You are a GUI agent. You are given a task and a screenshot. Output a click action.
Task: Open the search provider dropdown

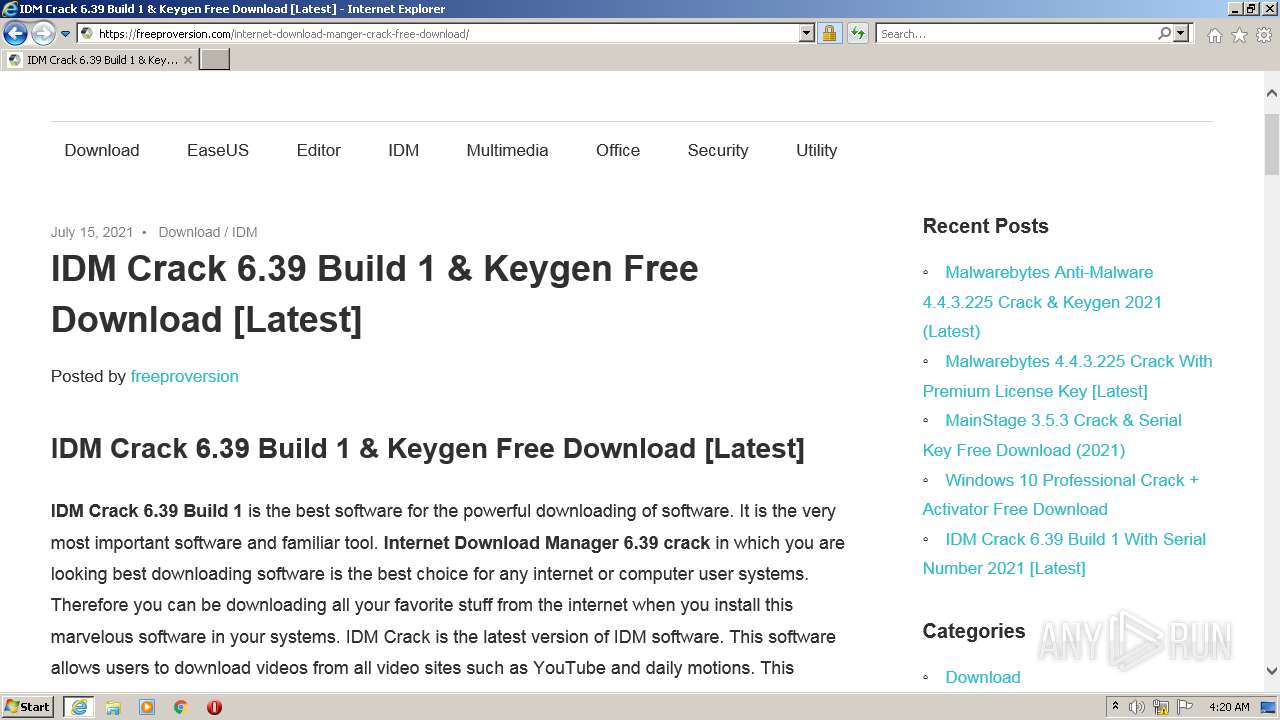[1181, 34]
